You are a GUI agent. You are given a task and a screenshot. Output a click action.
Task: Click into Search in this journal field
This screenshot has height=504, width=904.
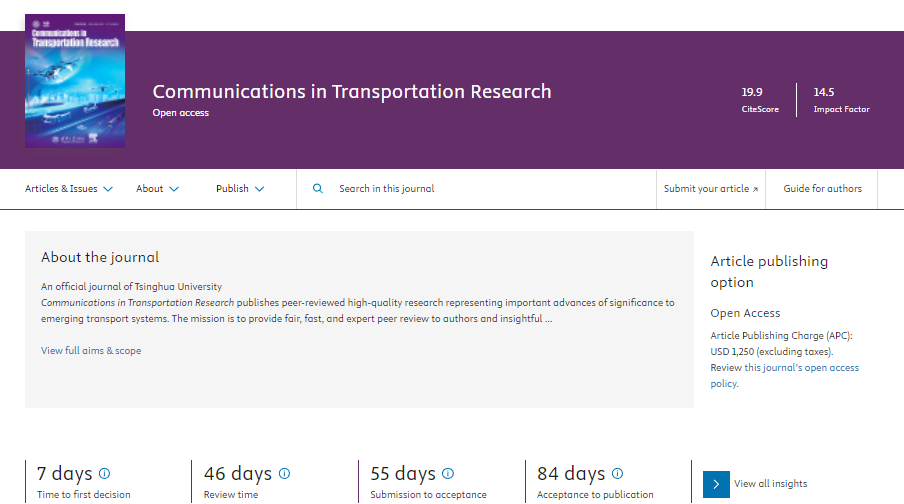pos(476,189)
